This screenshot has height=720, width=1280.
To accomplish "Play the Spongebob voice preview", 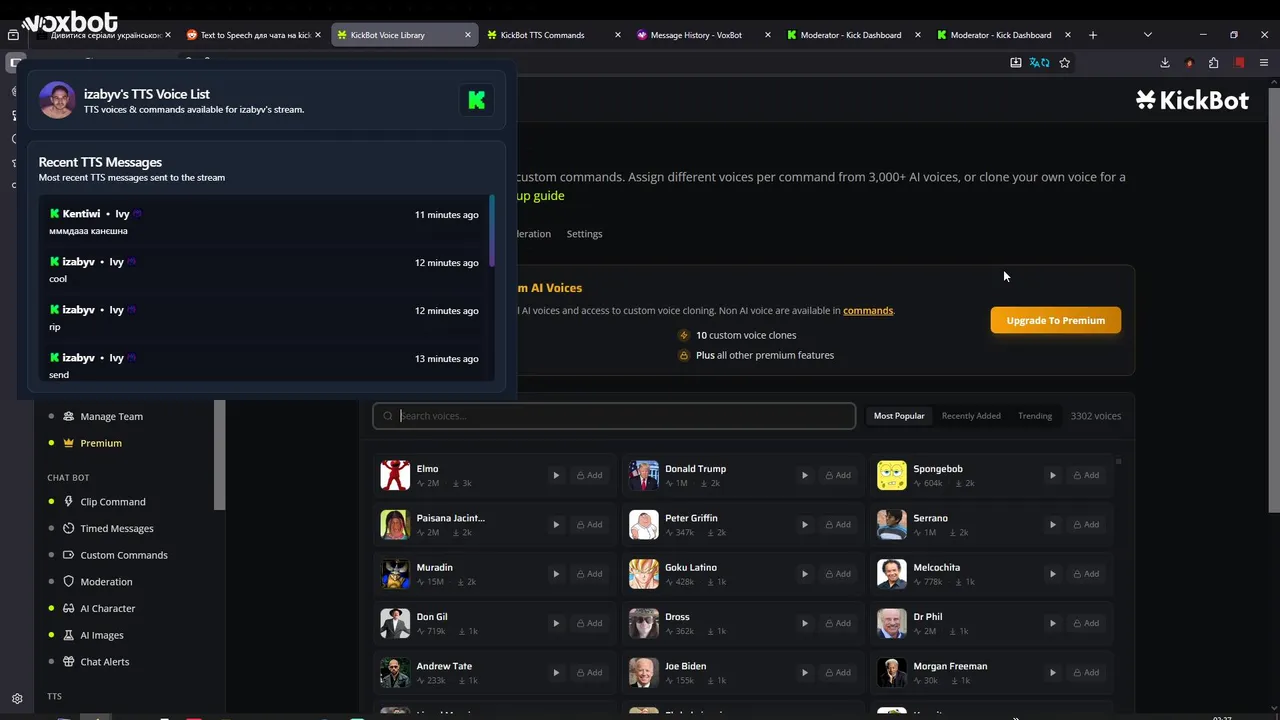I will 1052,475.
